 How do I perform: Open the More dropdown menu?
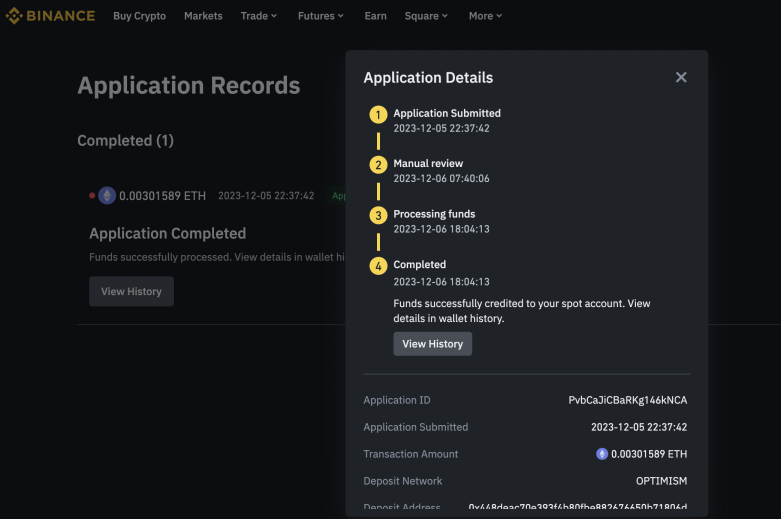(485, 16)
